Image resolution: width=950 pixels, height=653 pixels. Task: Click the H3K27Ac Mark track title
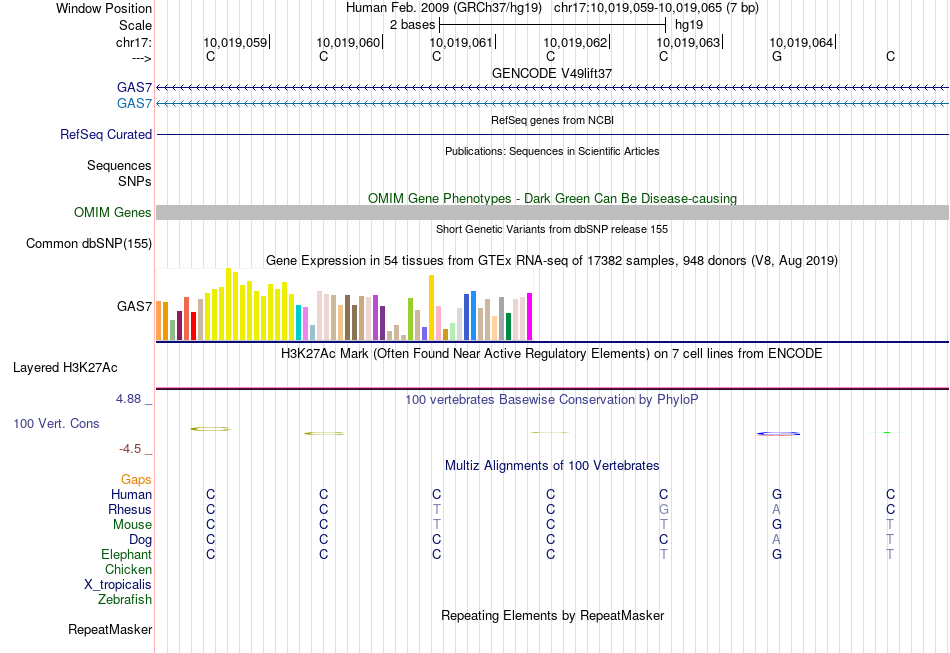pos(552,353)
